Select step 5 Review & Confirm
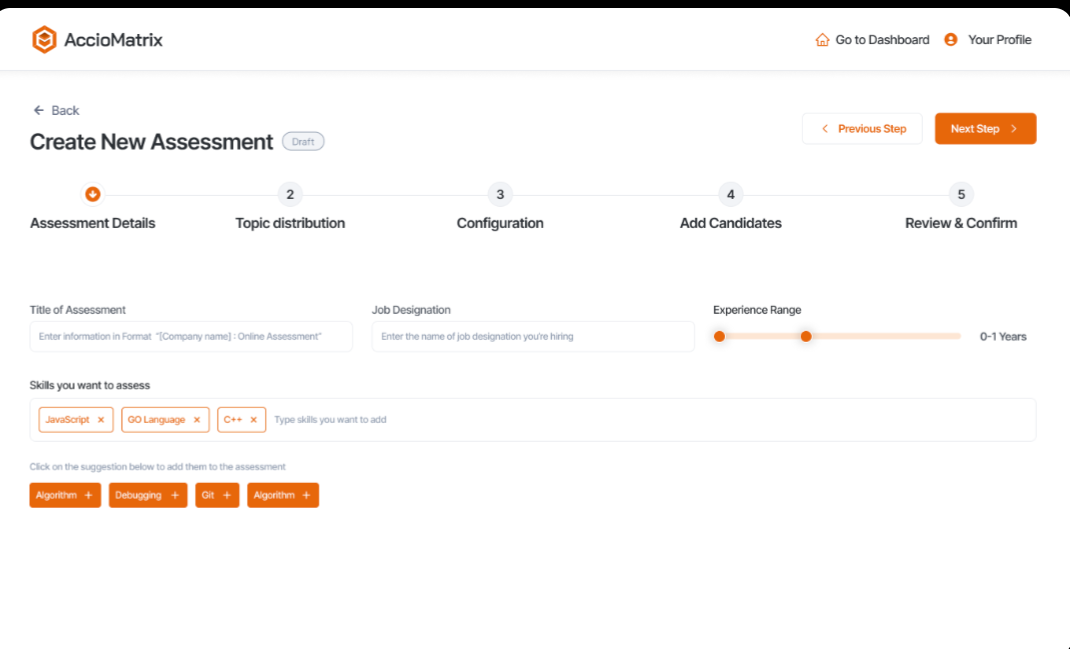Screen dimensions: 1070x649 [961, 194]
